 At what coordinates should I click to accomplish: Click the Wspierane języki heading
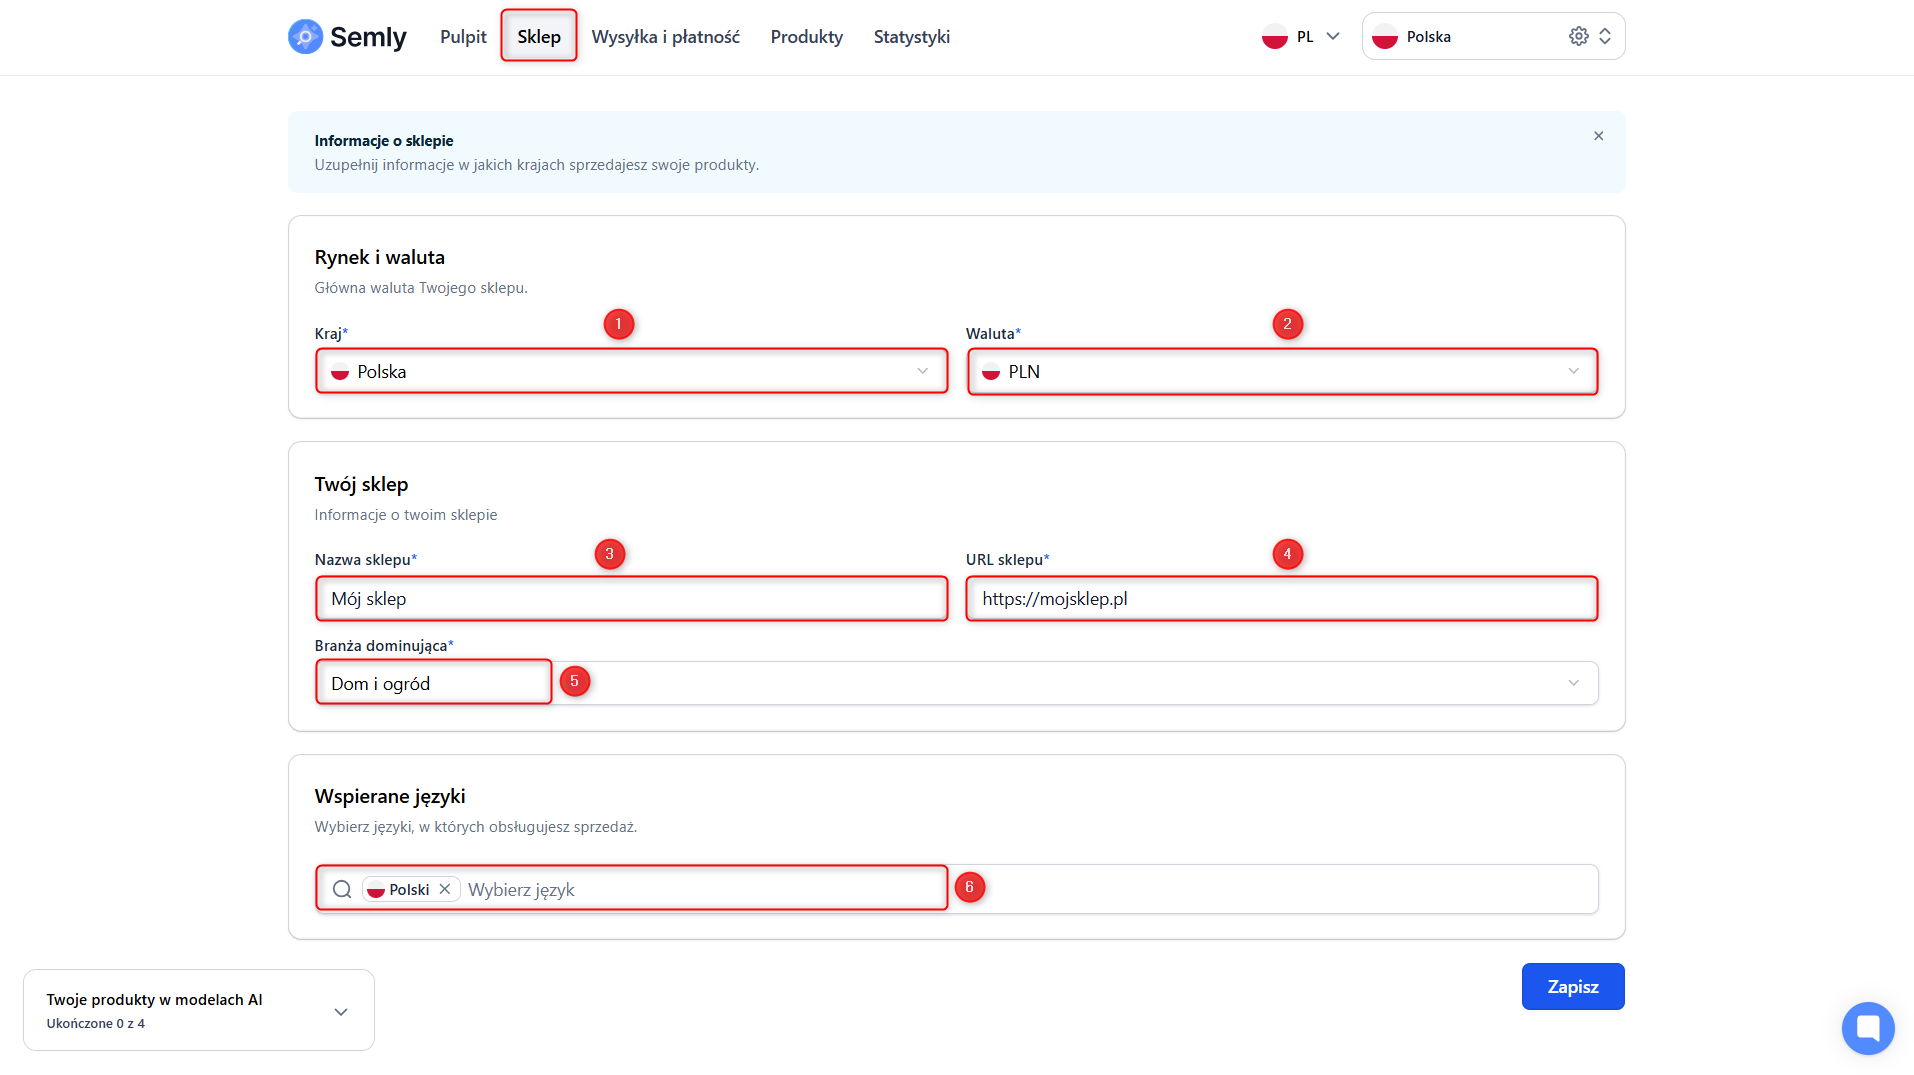[390, 796]
